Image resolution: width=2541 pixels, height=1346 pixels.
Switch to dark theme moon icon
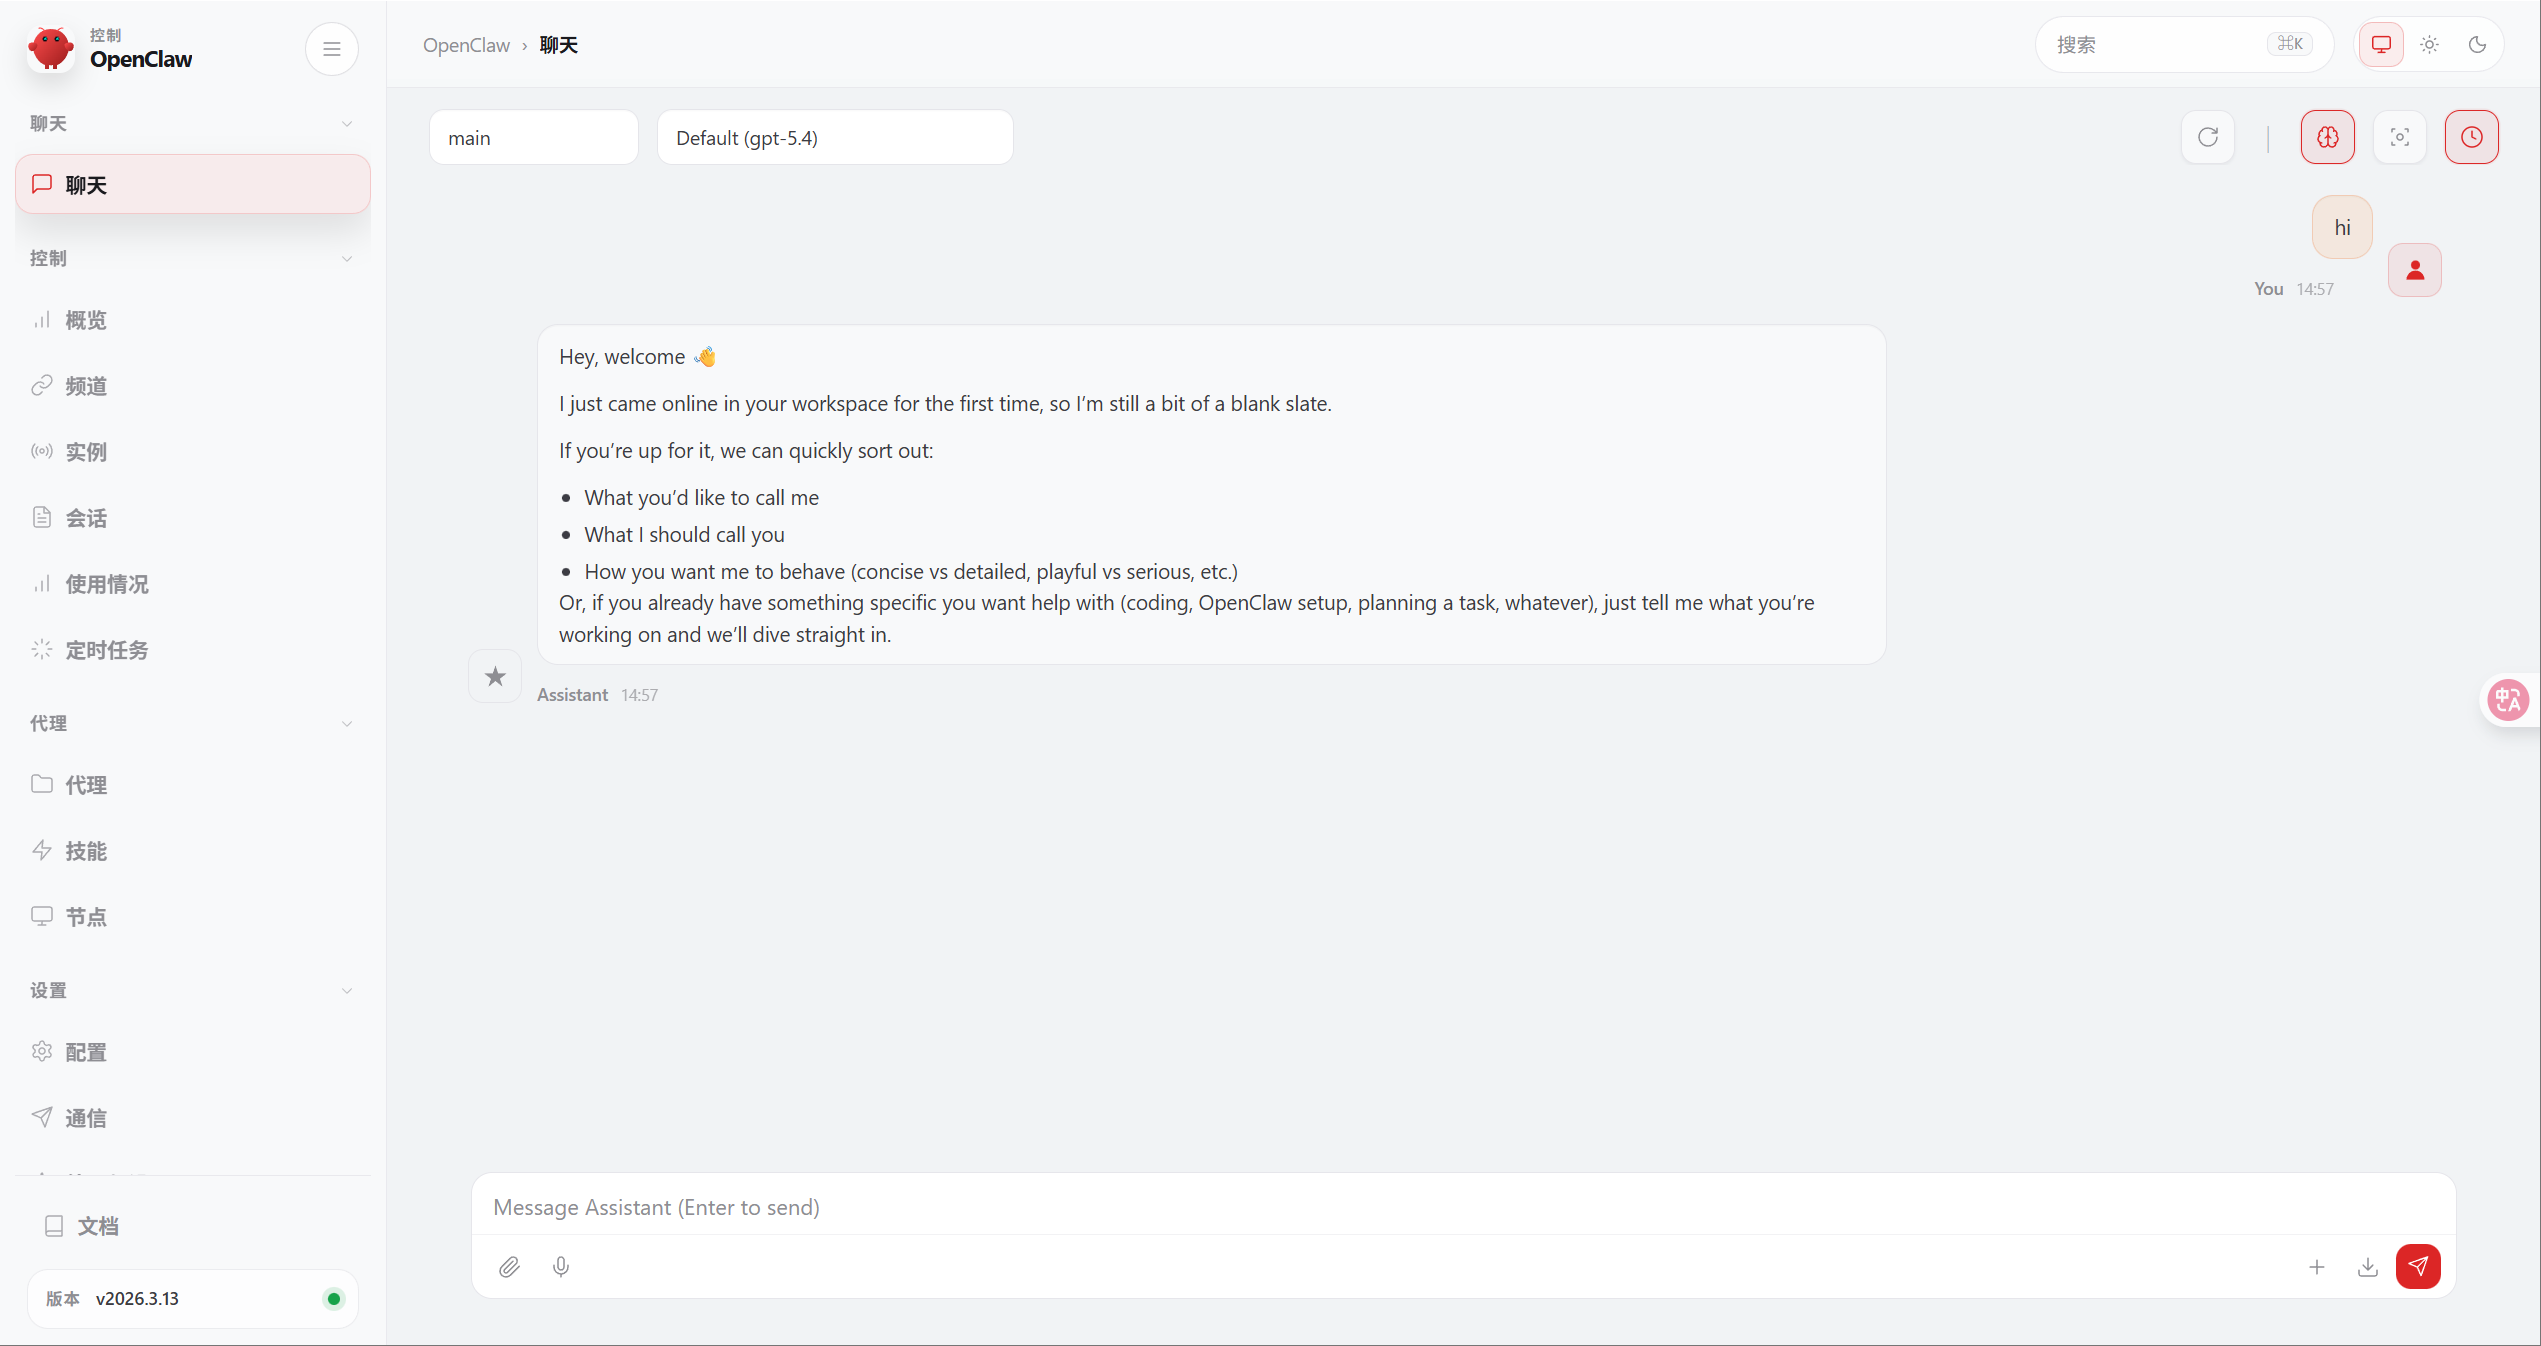[x=2477, y=45]
